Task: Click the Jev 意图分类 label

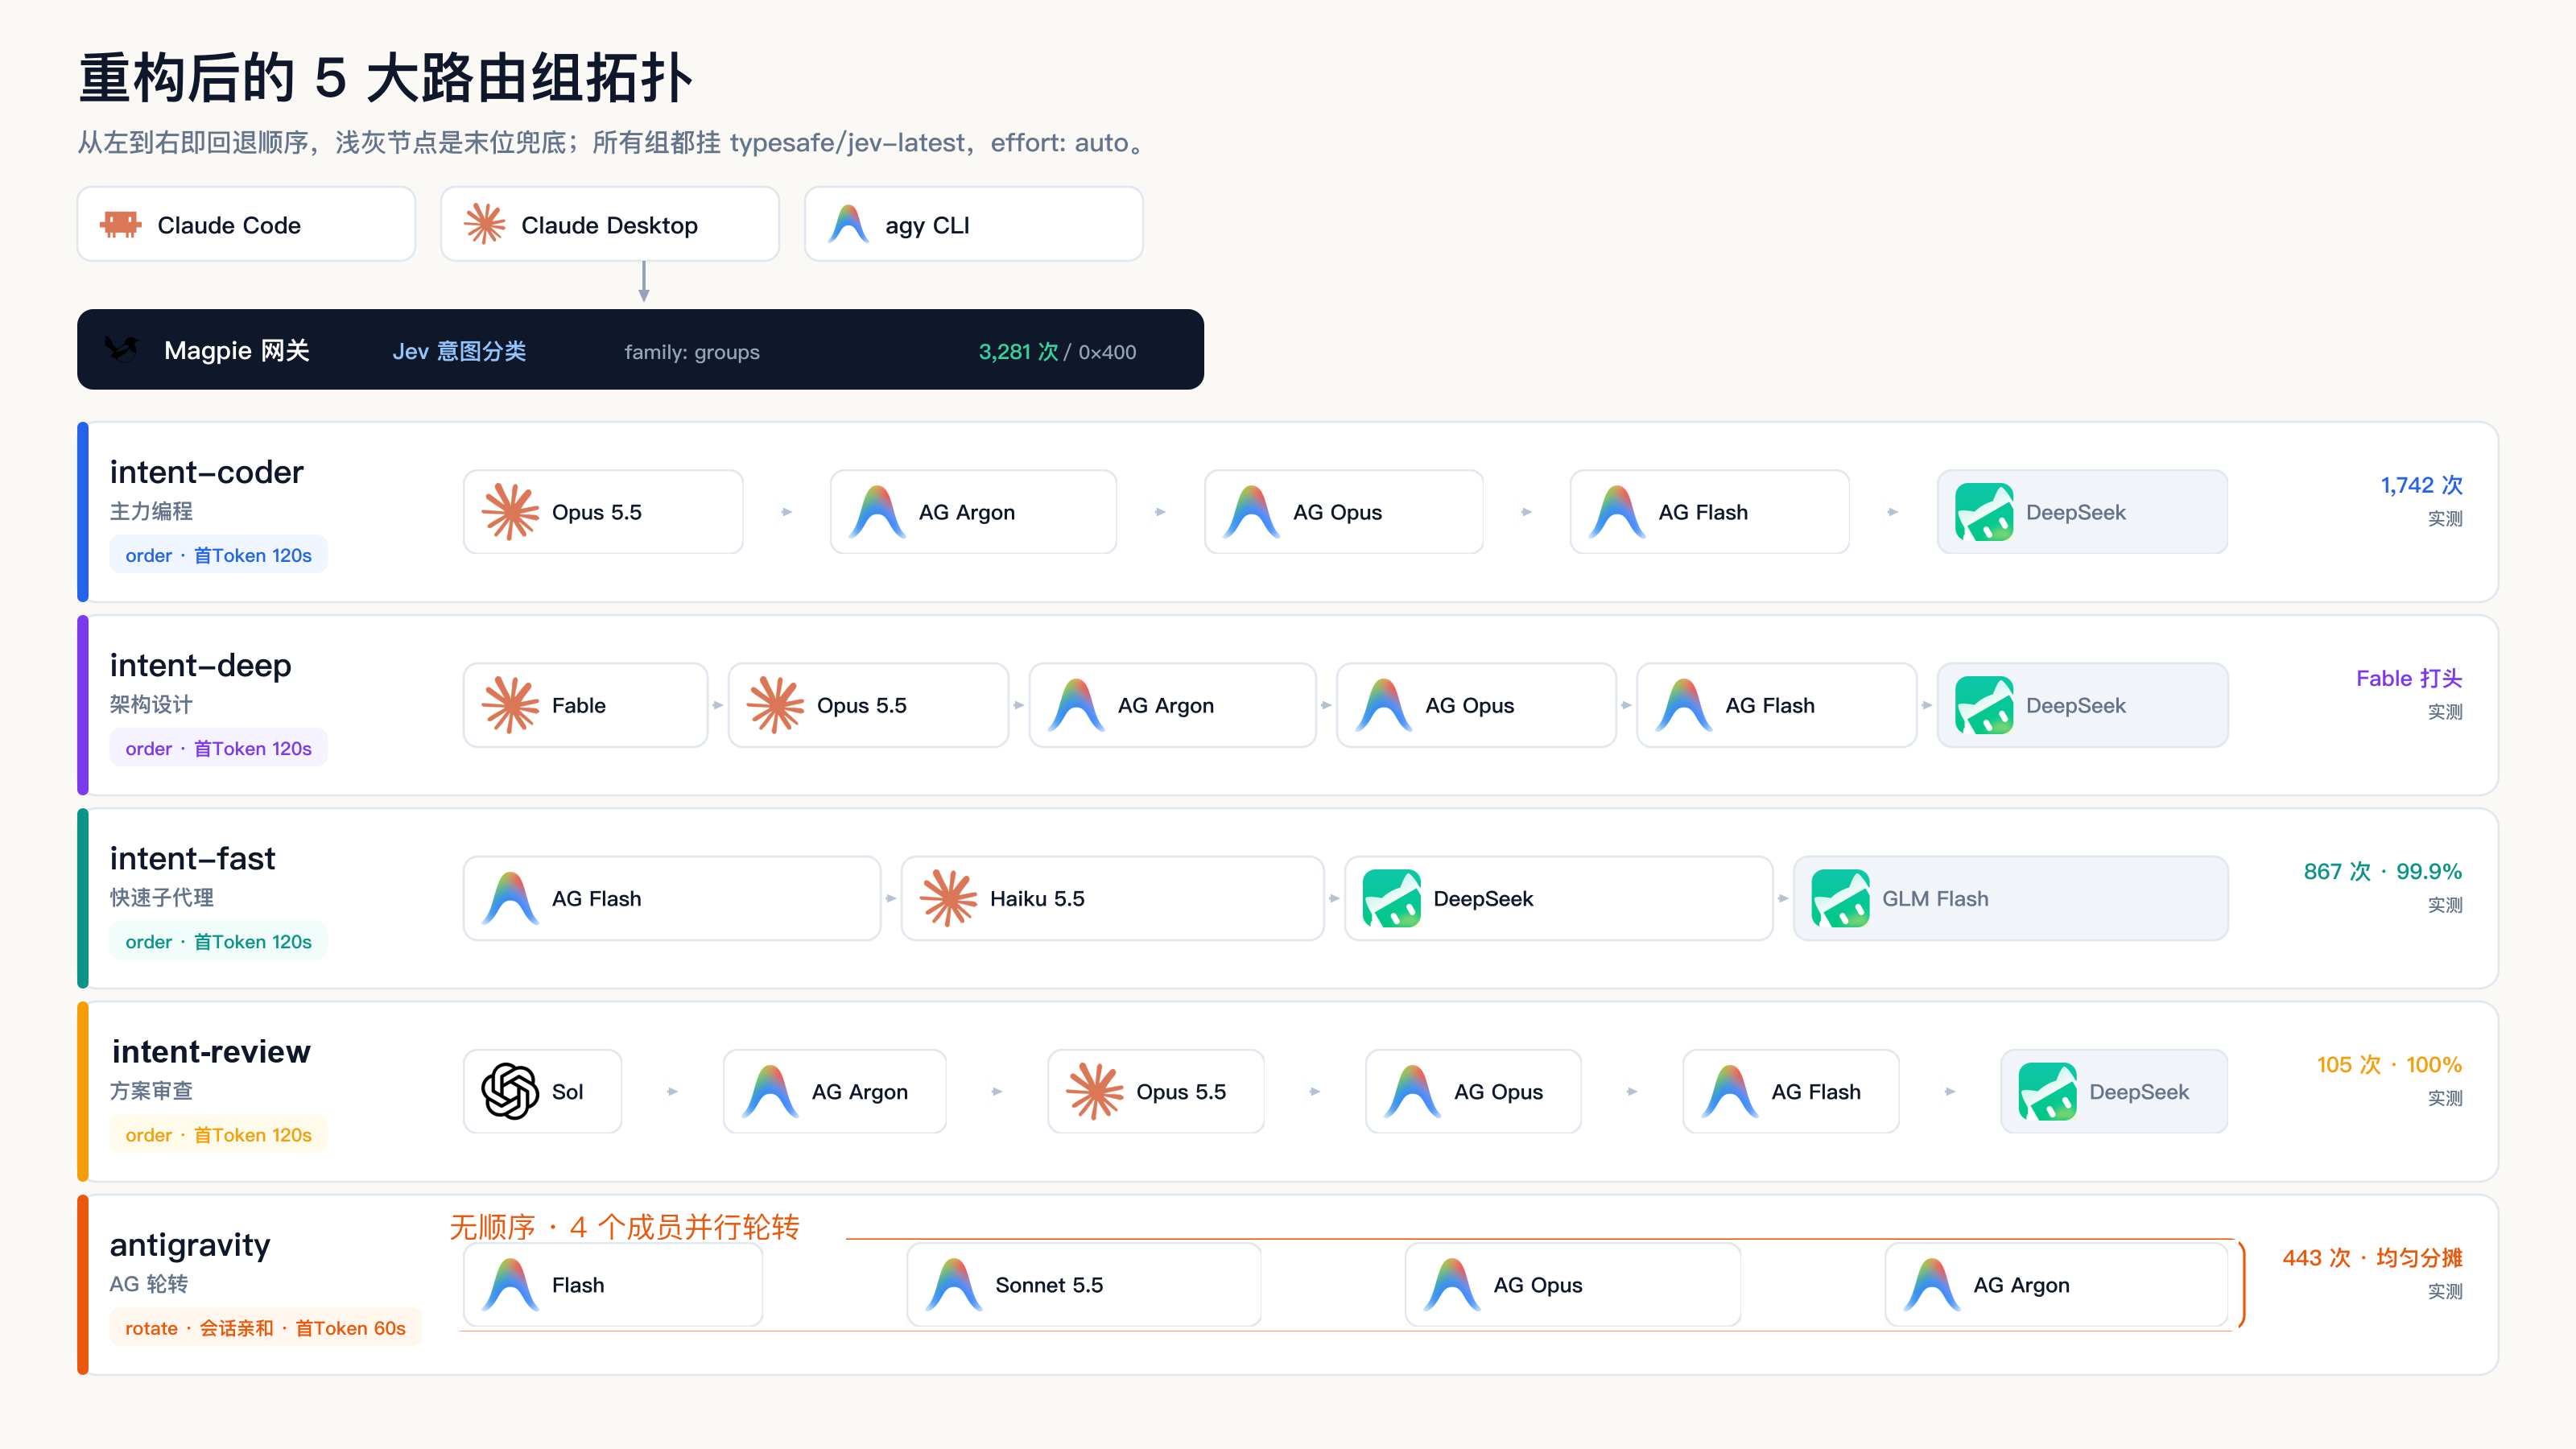Action: (459, 351)
